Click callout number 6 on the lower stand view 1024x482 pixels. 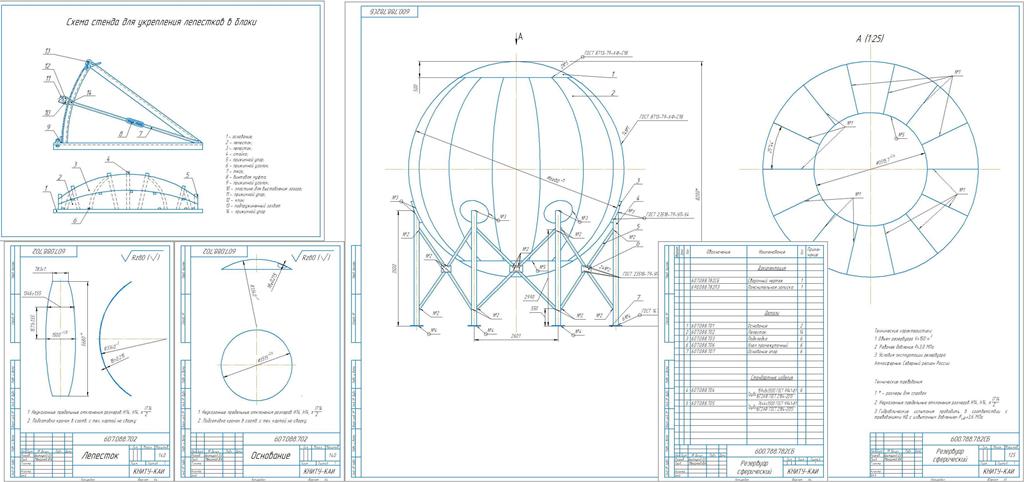pos(75,221)
